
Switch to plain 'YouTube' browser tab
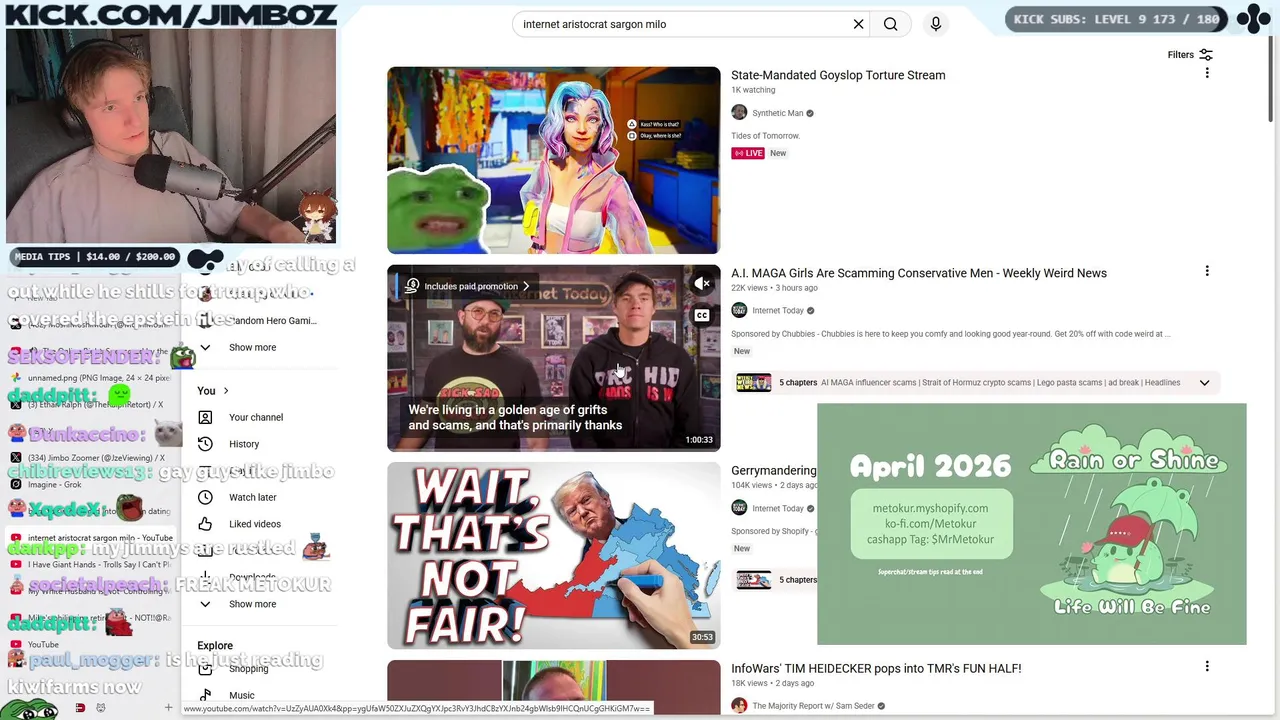[43, 645]
